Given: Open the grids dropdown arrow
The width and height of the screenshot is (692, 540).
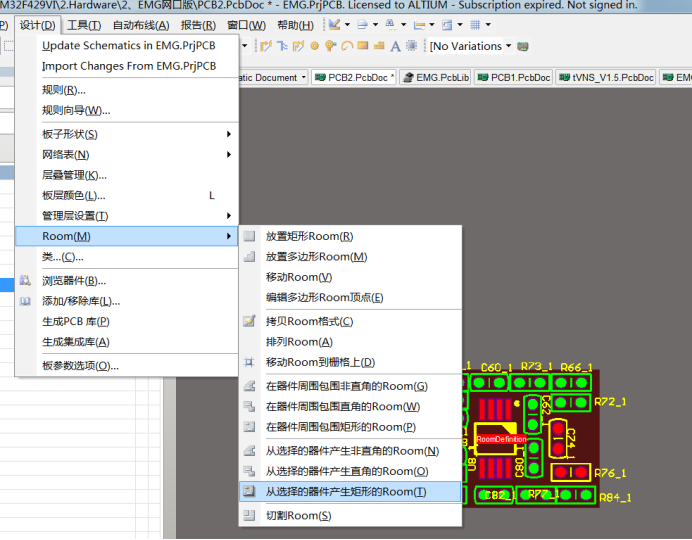Looking at the screenshot, I should [x=488, y=25].
